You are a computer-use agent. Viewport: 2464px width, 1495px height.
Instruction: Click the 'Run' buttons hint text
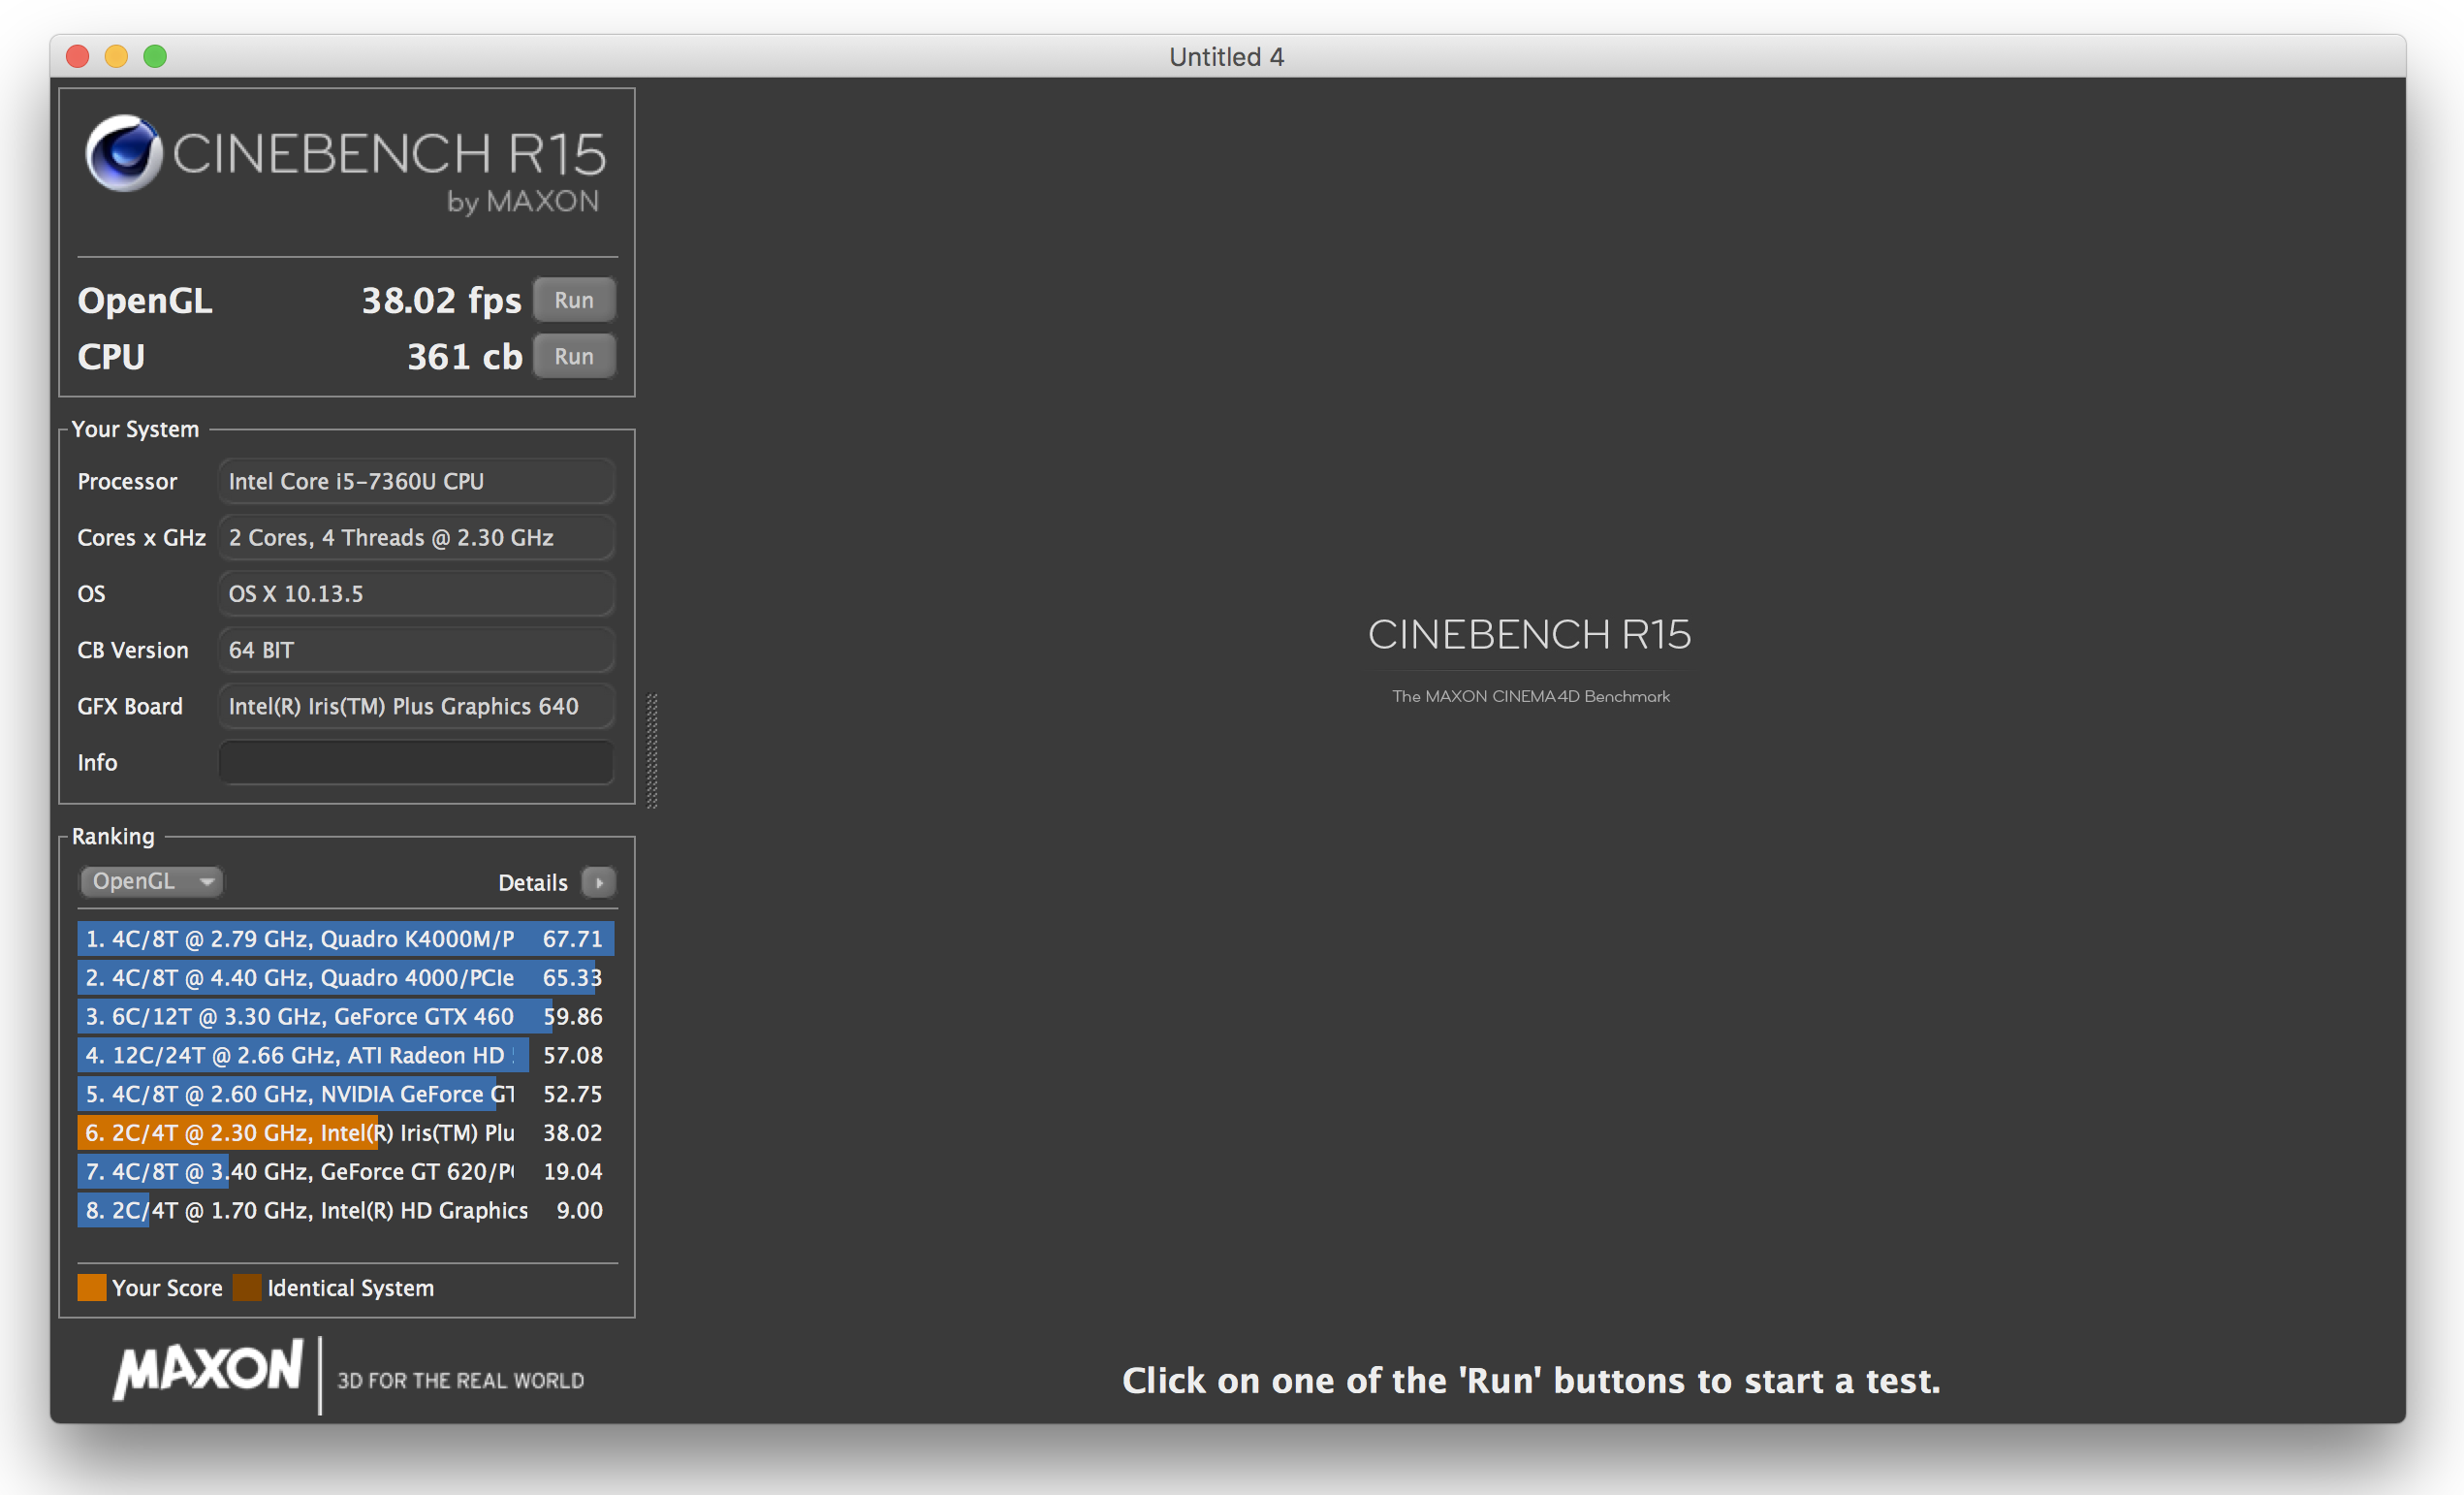(1531, 1380)
